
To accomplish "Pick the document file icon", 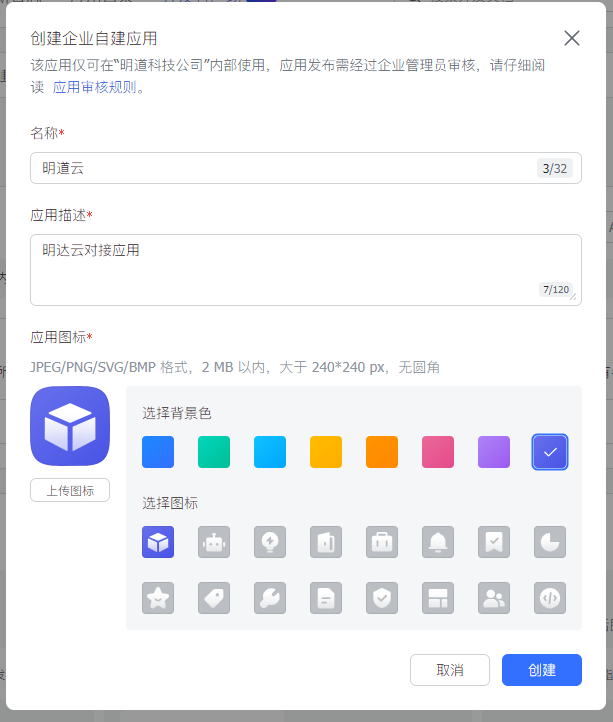I will click(x=326, y=598).
